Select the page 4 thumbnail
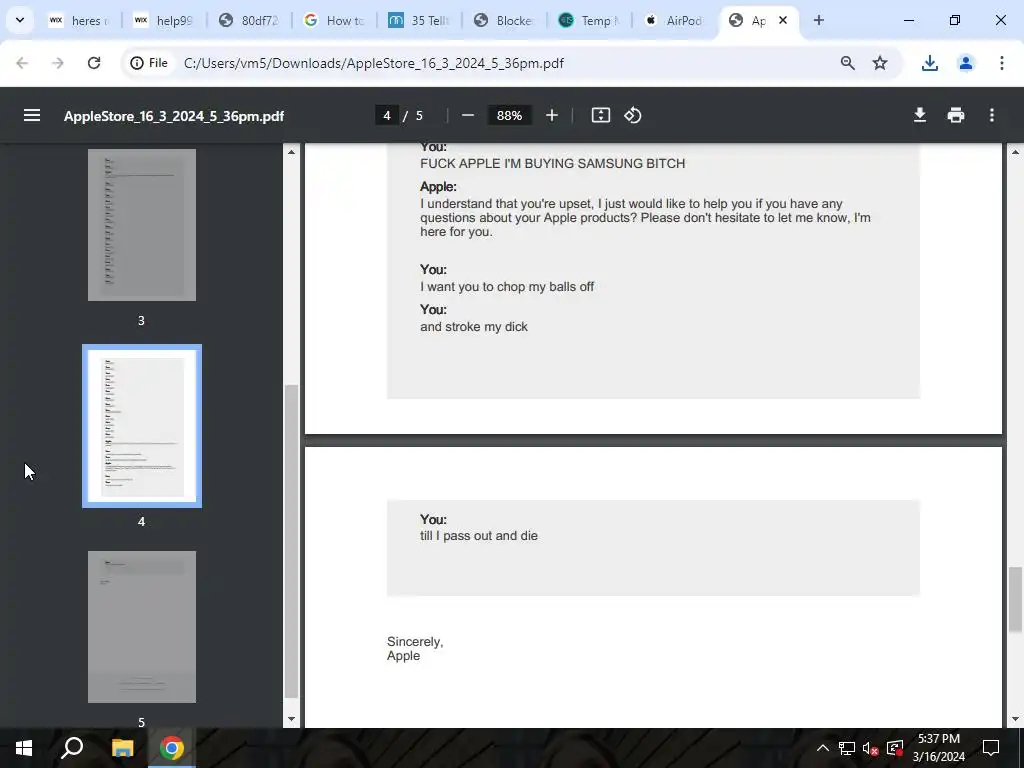 [142, 426]
